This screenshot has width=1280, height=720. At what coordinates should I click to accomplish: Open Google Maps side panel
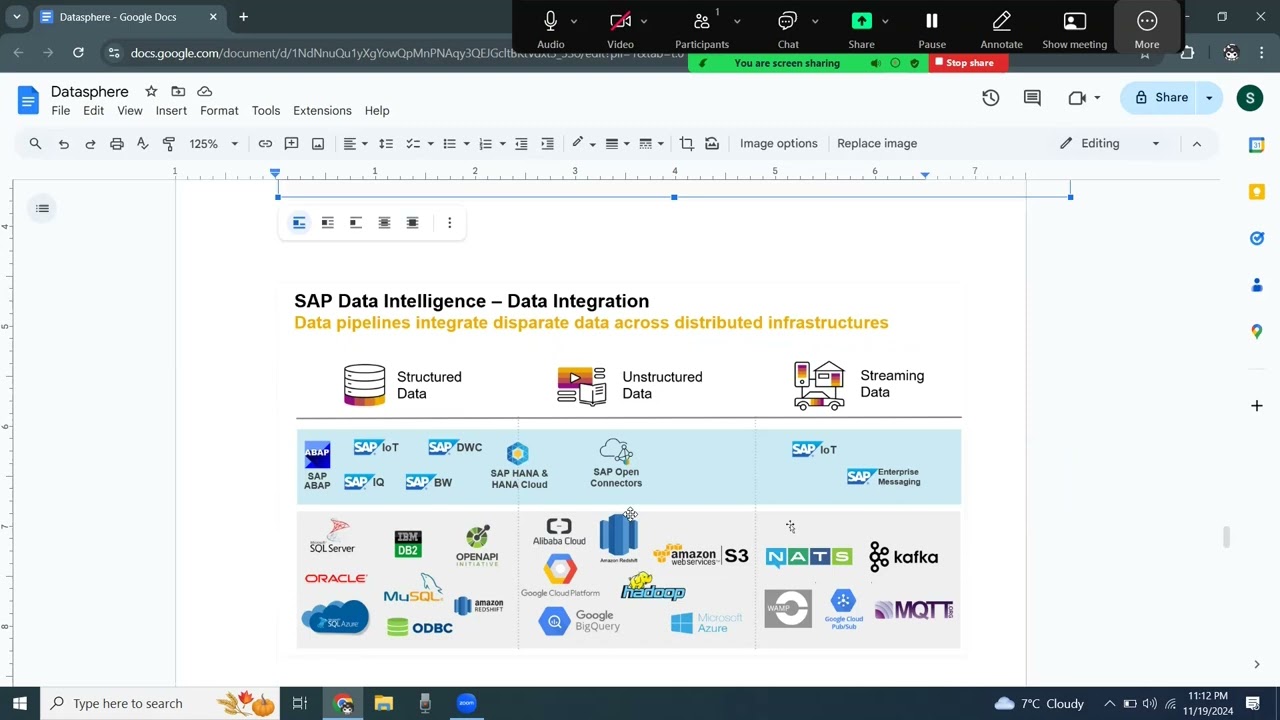[x=1257, y=331]
